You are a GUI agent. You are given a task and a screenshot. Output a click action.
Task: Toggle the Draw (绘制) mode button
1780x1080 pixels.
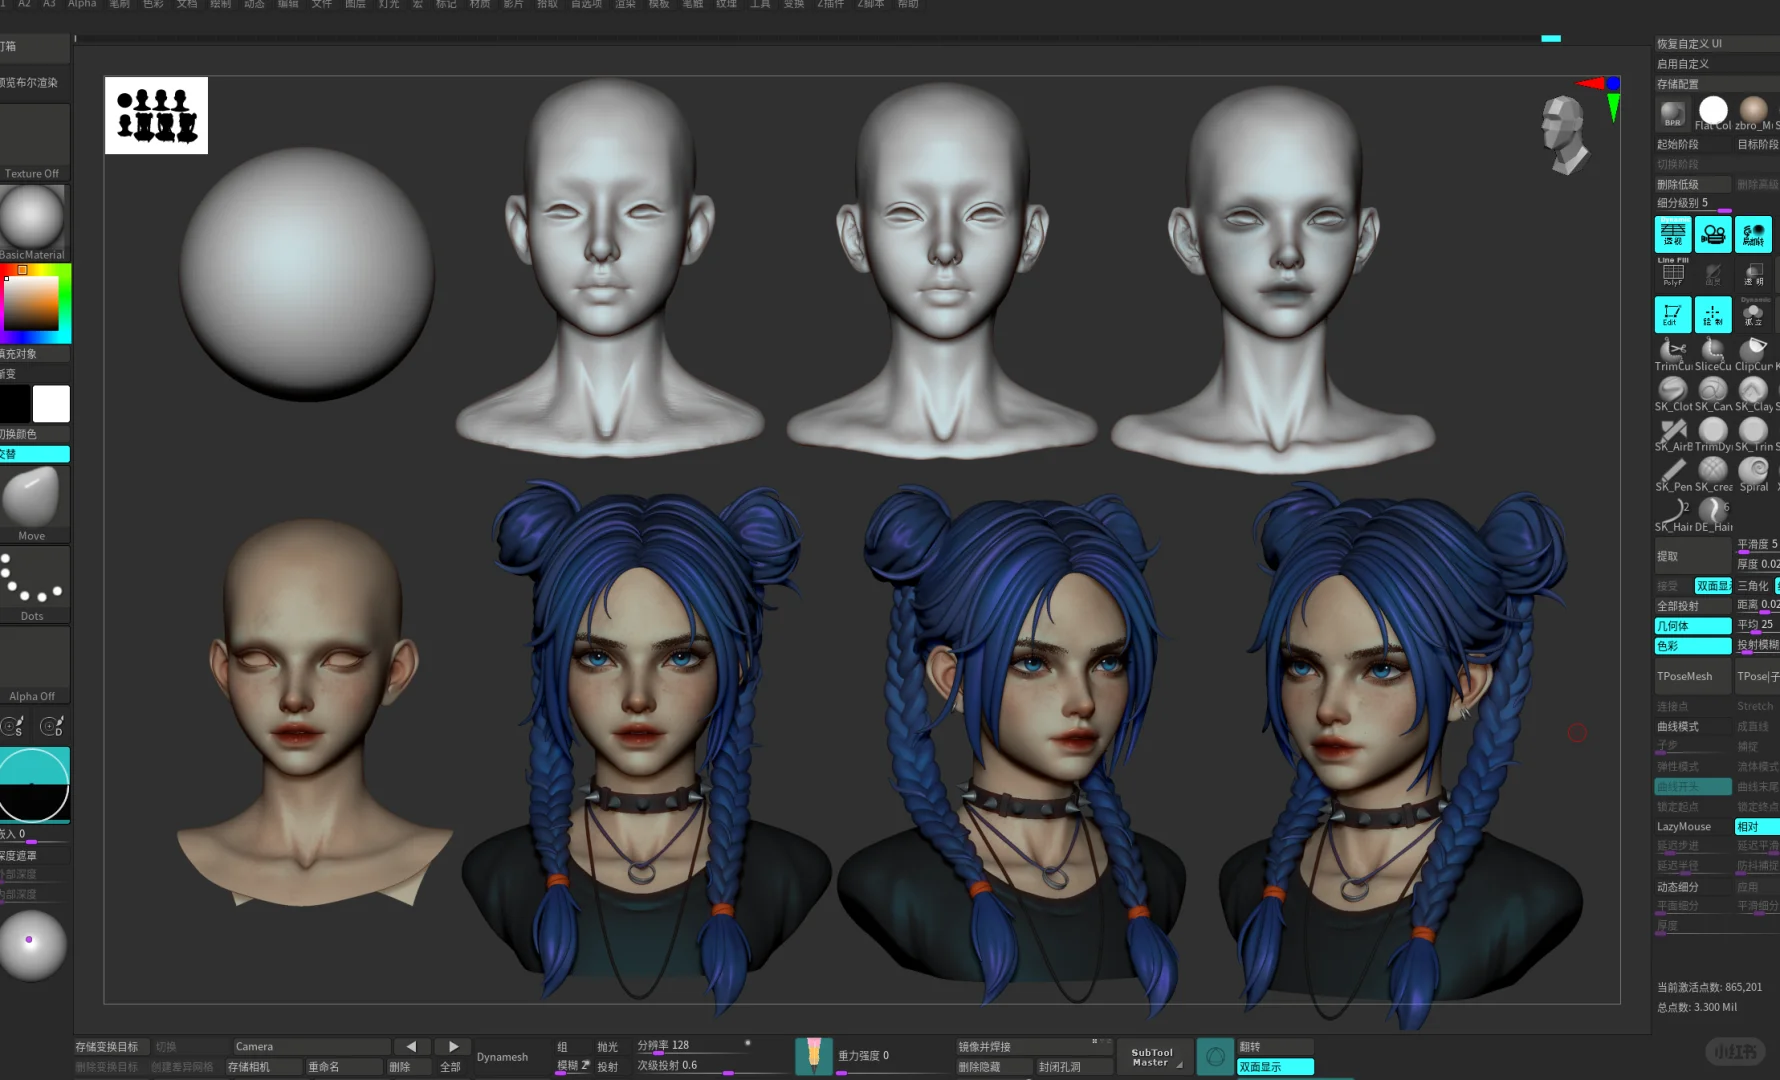(x=1713, y=315)
